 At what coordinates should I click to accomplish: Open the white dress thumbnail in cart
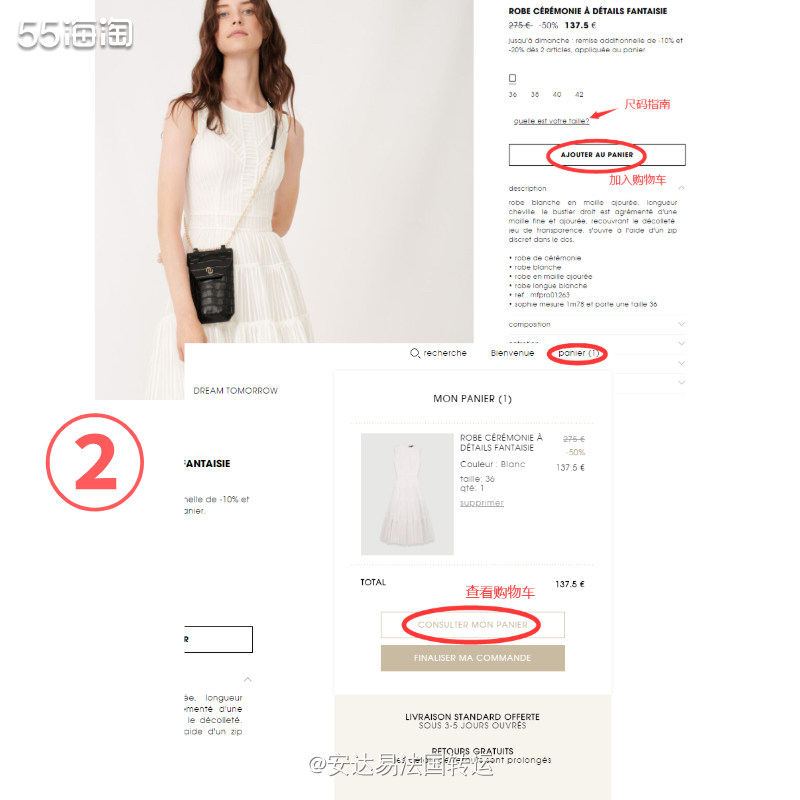pyautogui.click(x=407, y=494)
